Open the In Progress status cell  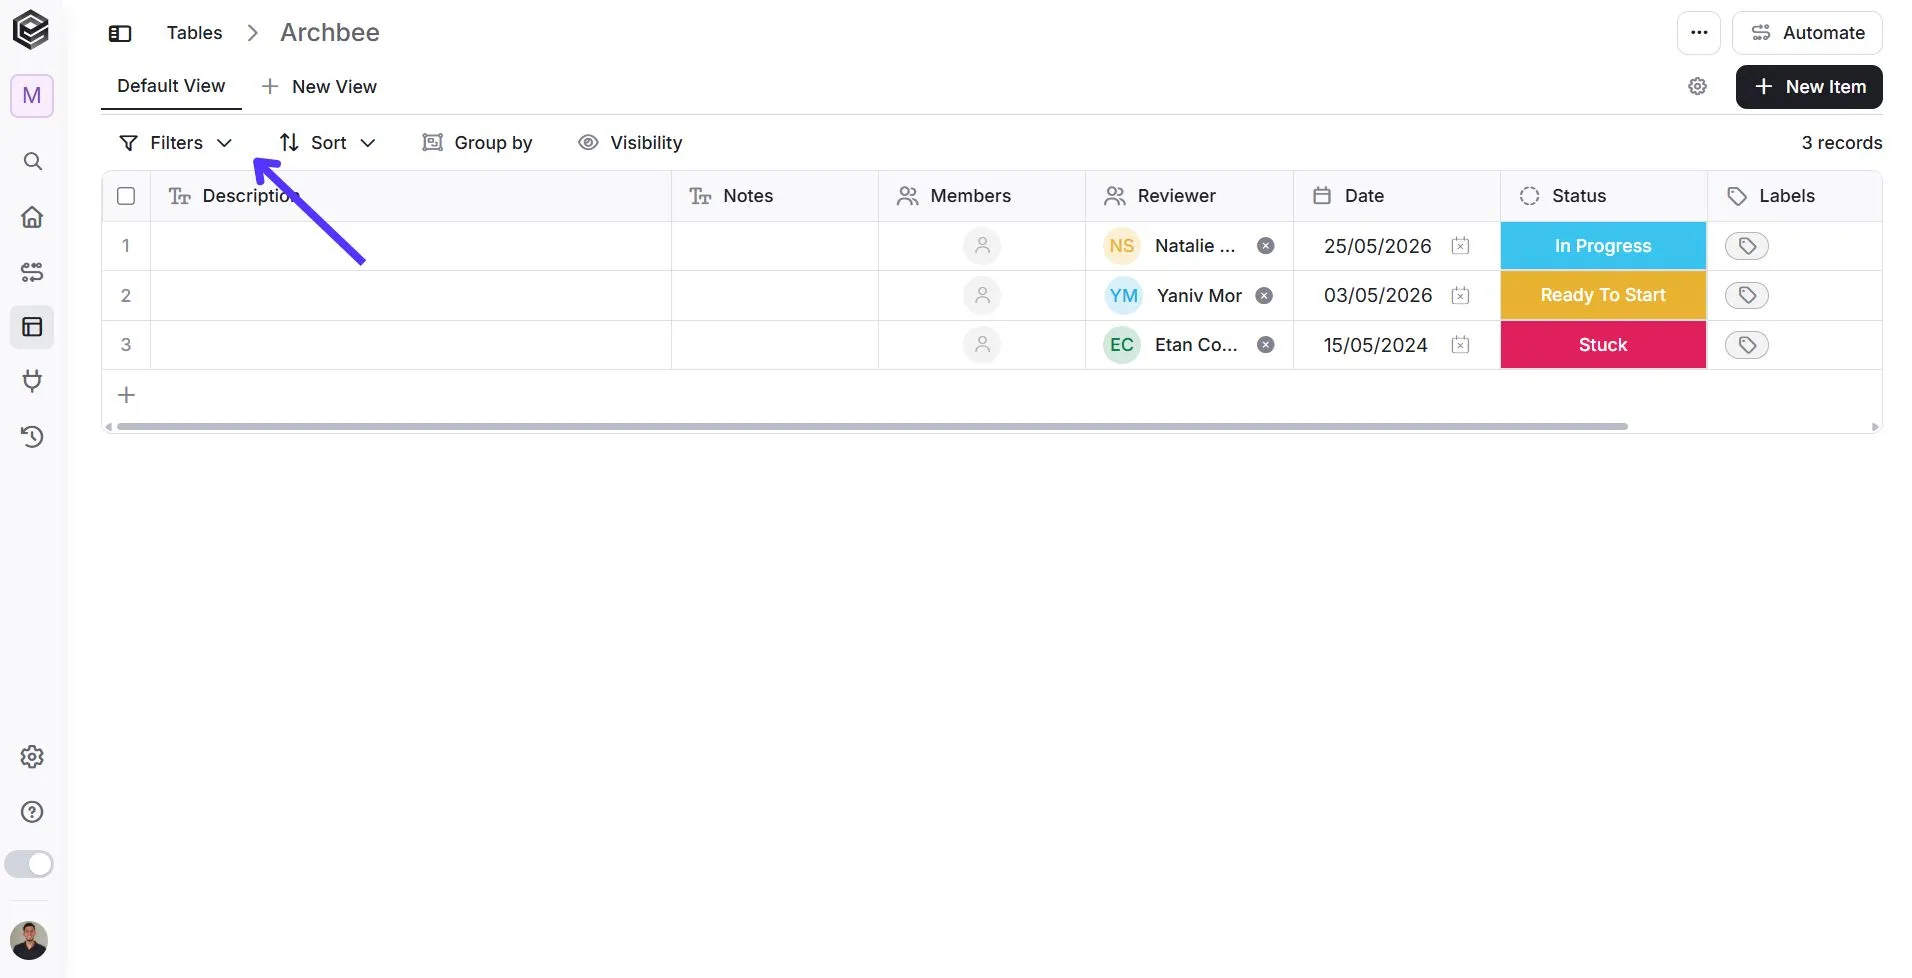click(1603, 246)
